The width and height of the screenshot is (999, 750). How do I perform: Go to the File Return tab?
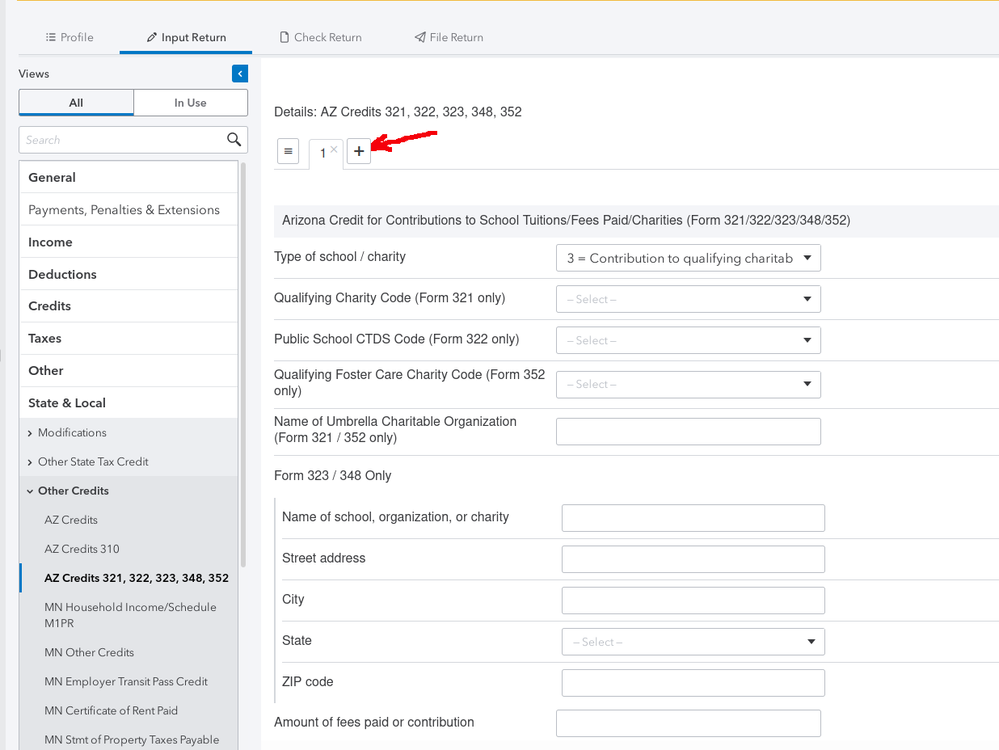448,37
